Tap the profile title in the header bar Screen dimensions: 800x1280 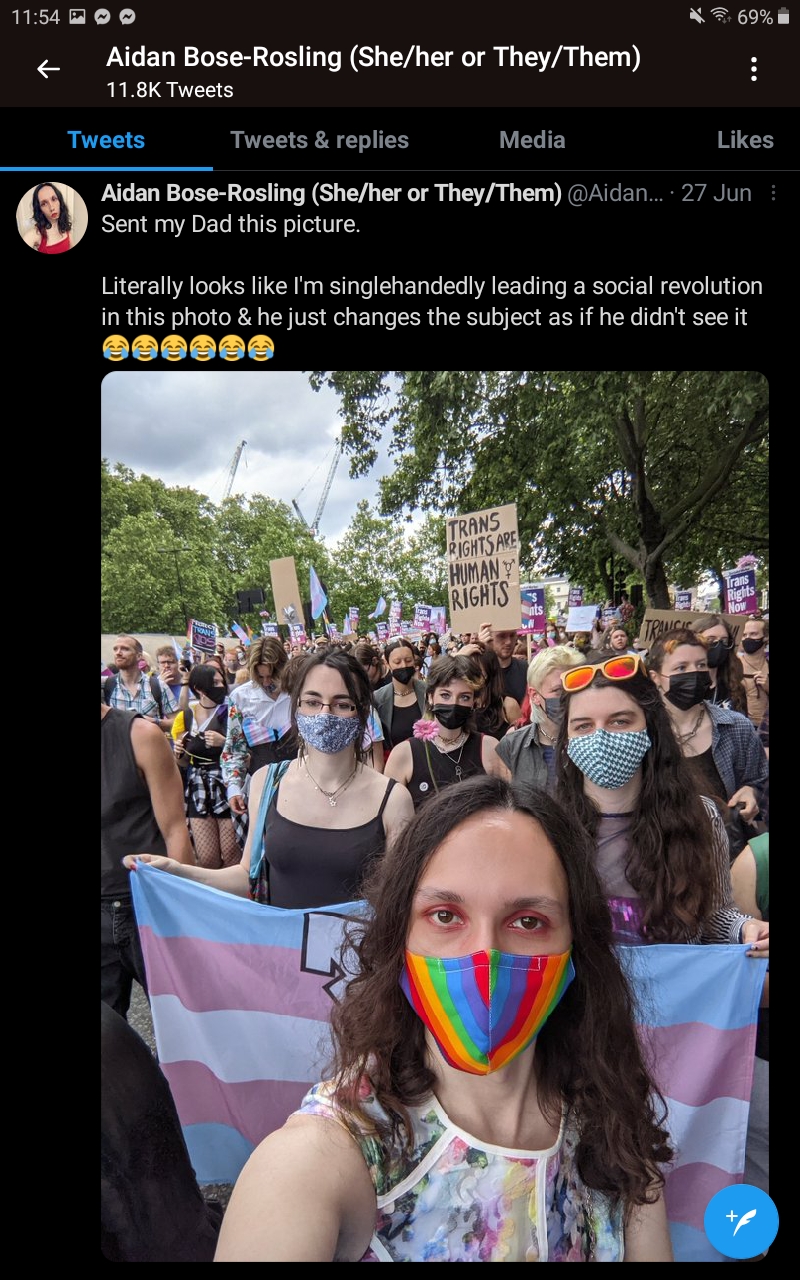point(373,57)
